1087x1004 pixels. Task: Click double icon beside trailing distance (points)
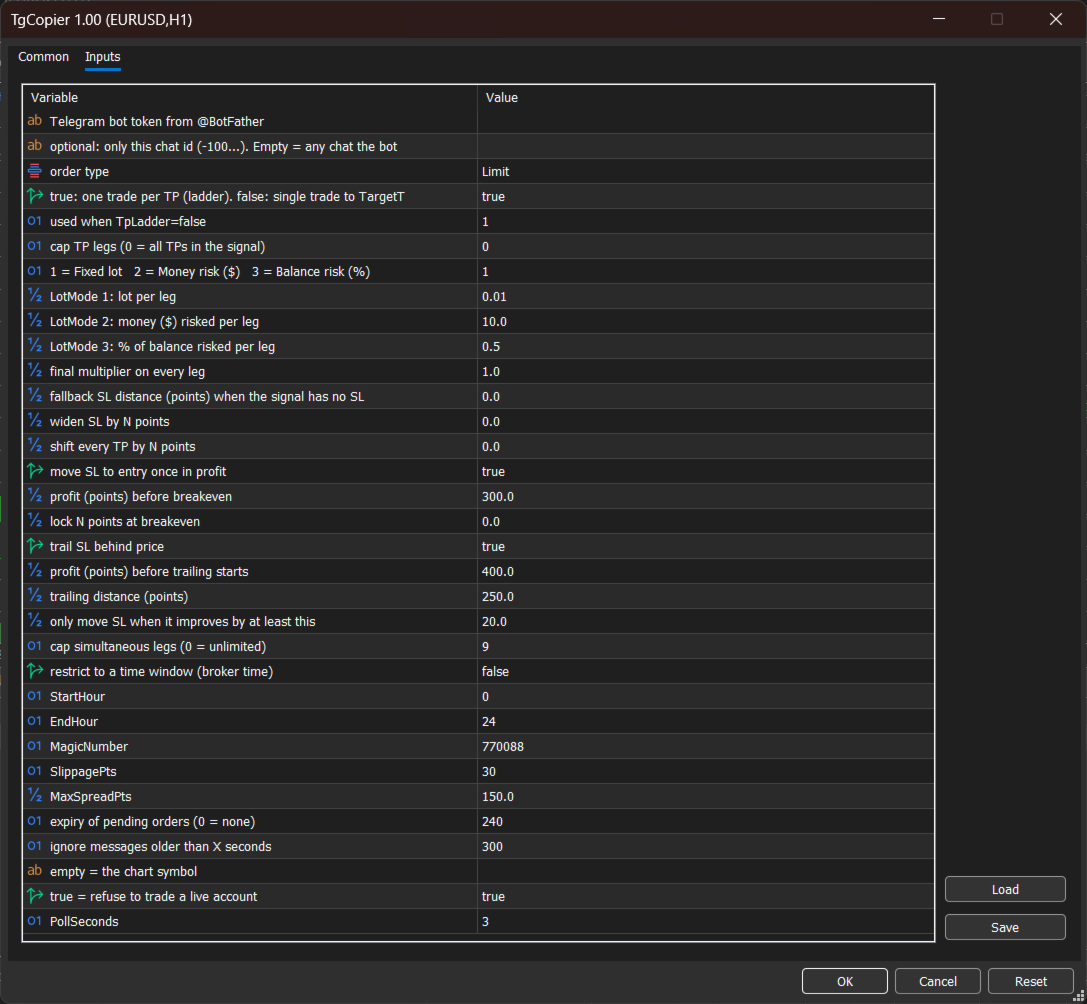tap(35, 596)
